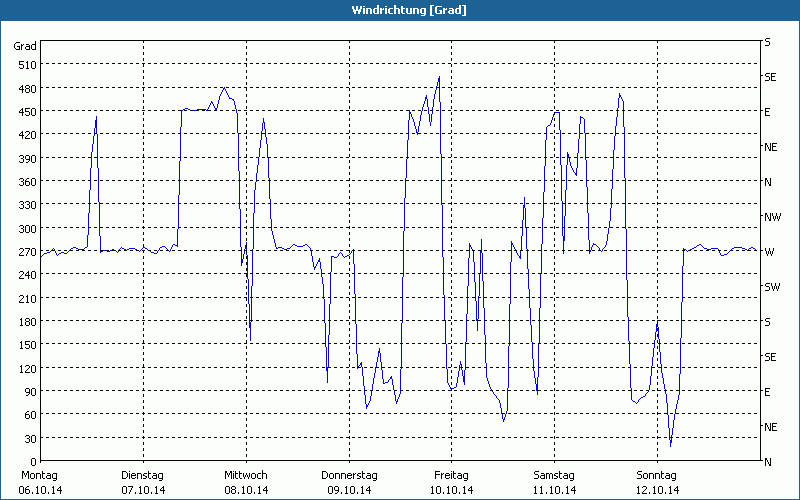Select the 240 y-axis tick label
Screen dimensions: 800x500
point(28,275)
